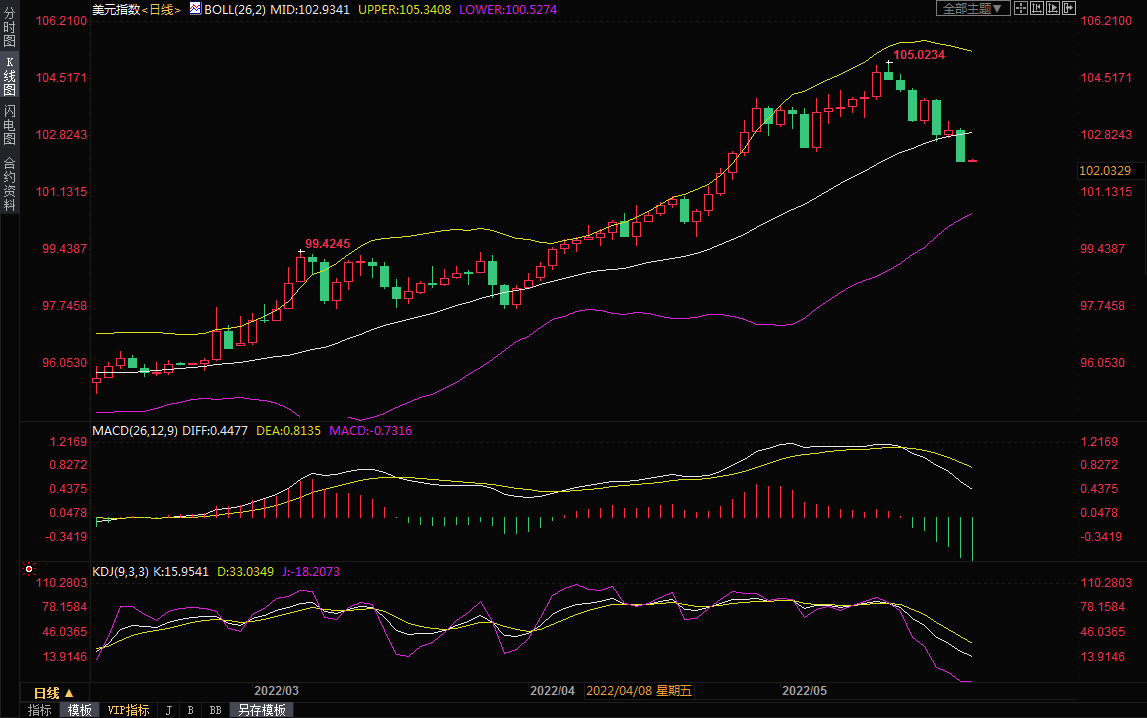The width and height of the screenshot is (1147, 718).
Task: Open the 闪电图 side tab
Action: [x=9, y=125]
